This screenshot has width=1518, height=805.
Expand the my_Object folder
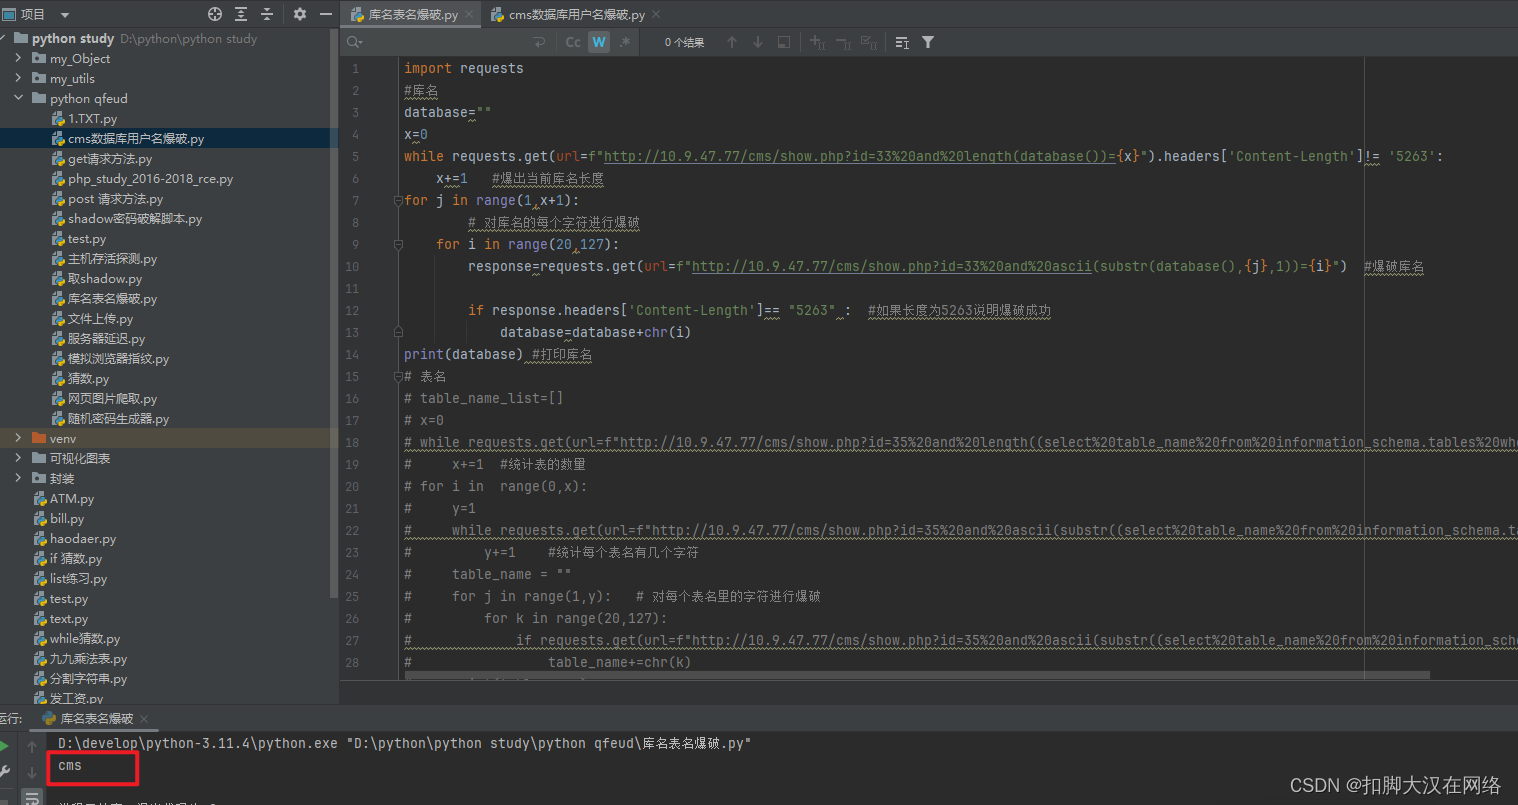tap(18, 58)
